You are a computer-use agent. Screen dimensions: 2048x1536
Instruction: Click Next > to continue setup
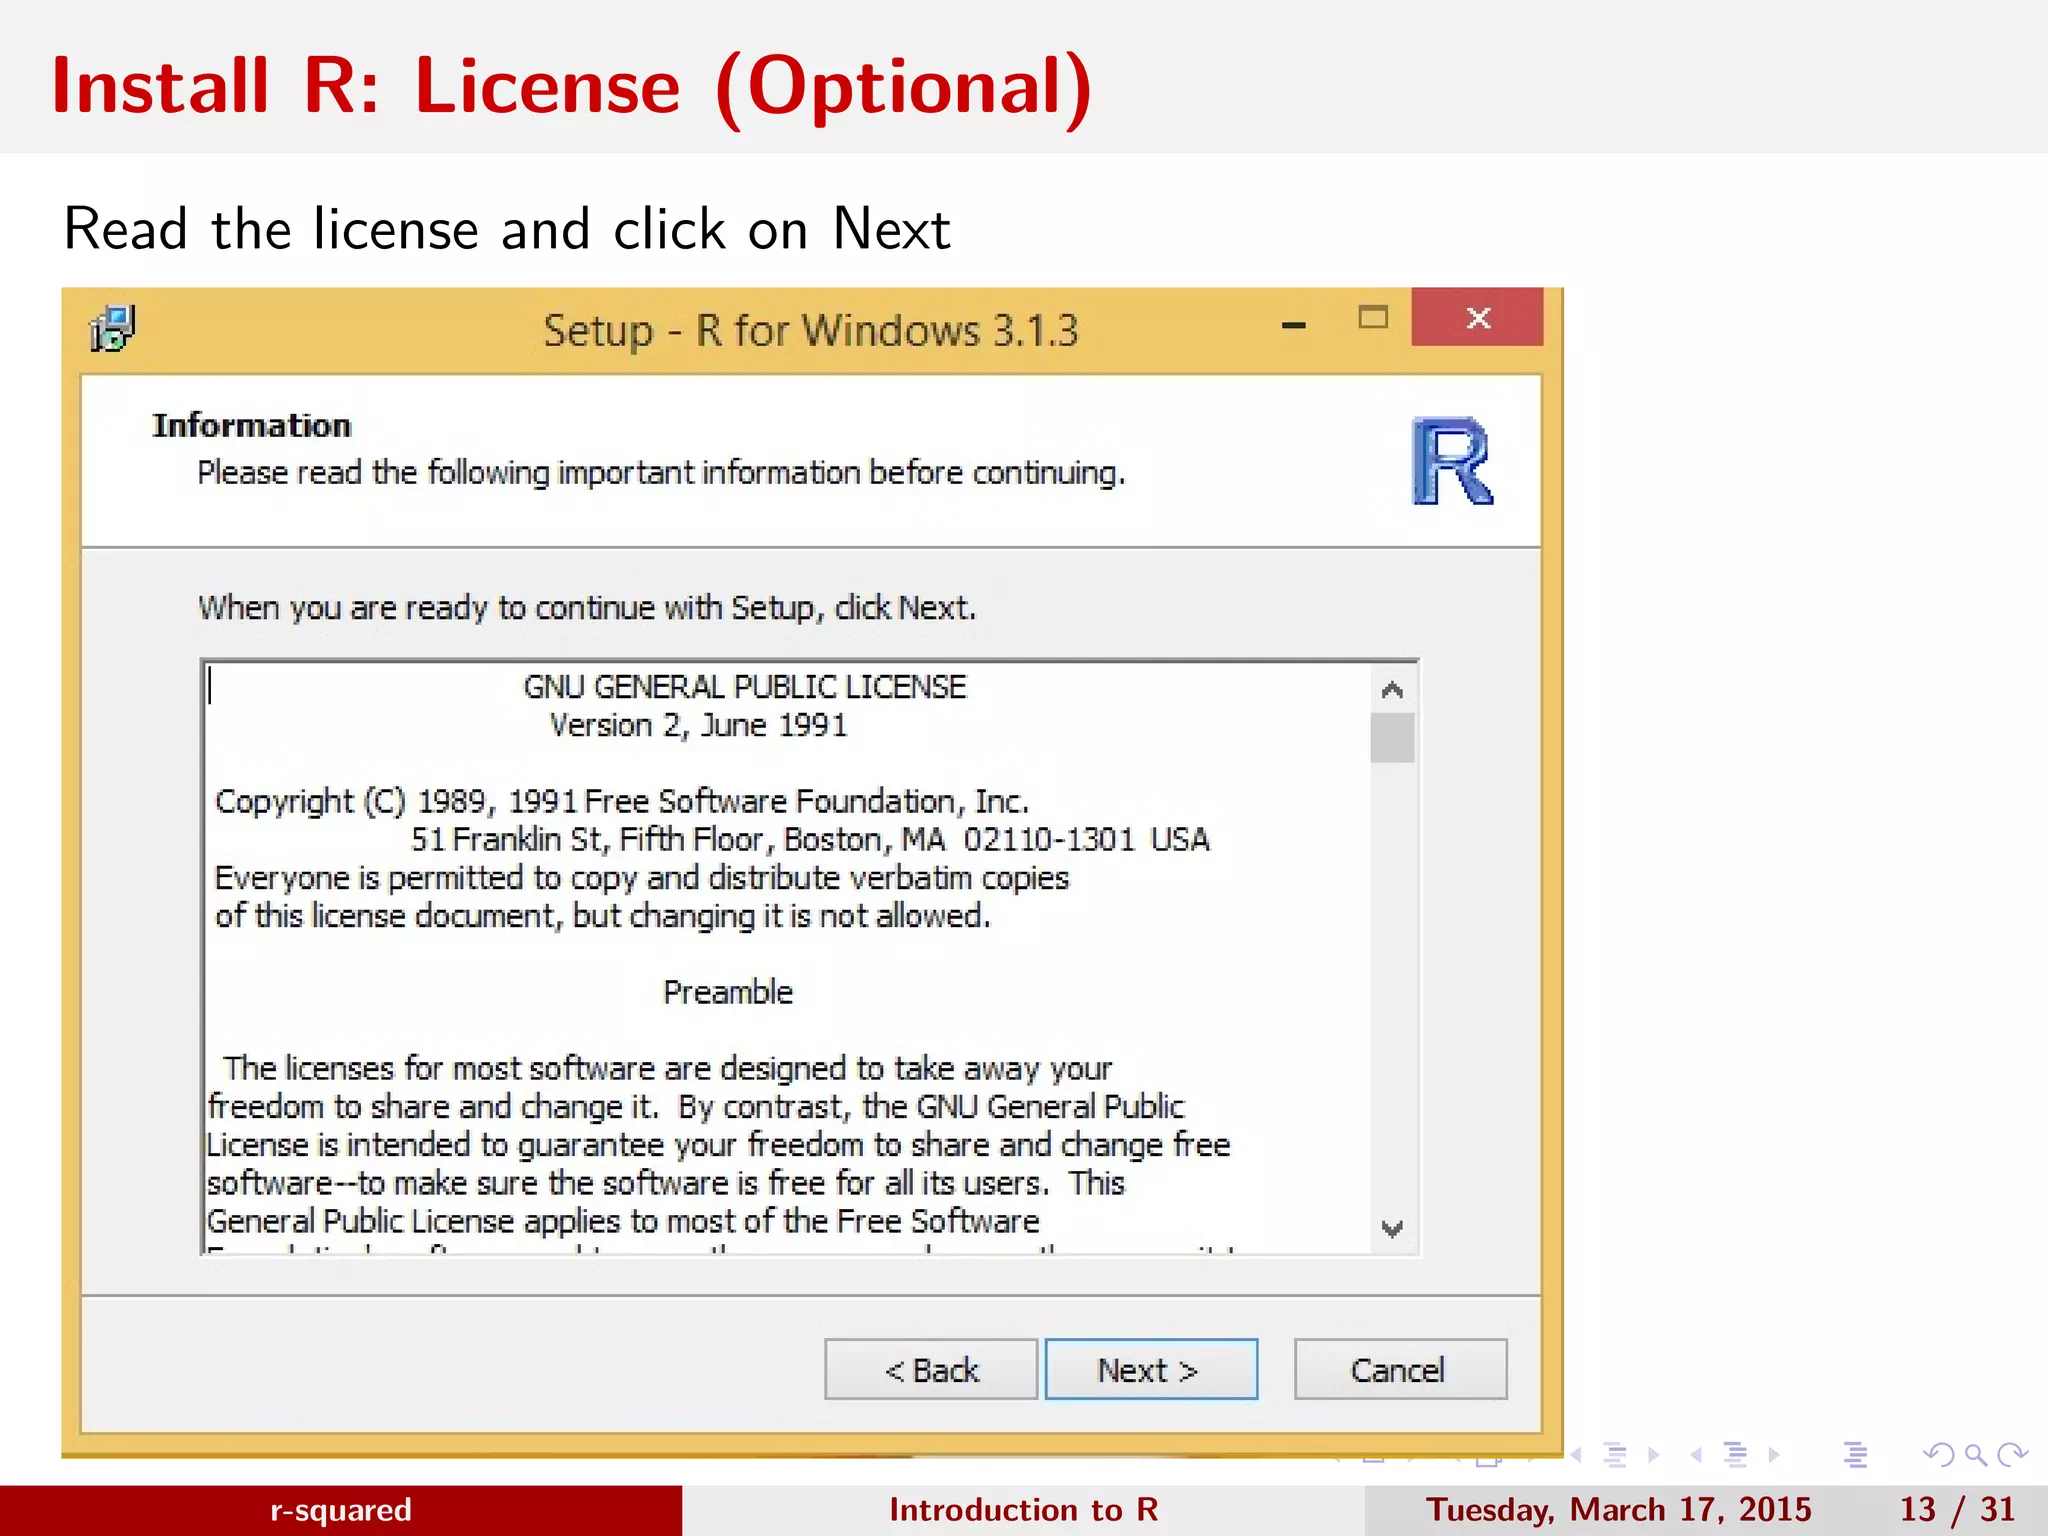(x=1151, y=1369)
